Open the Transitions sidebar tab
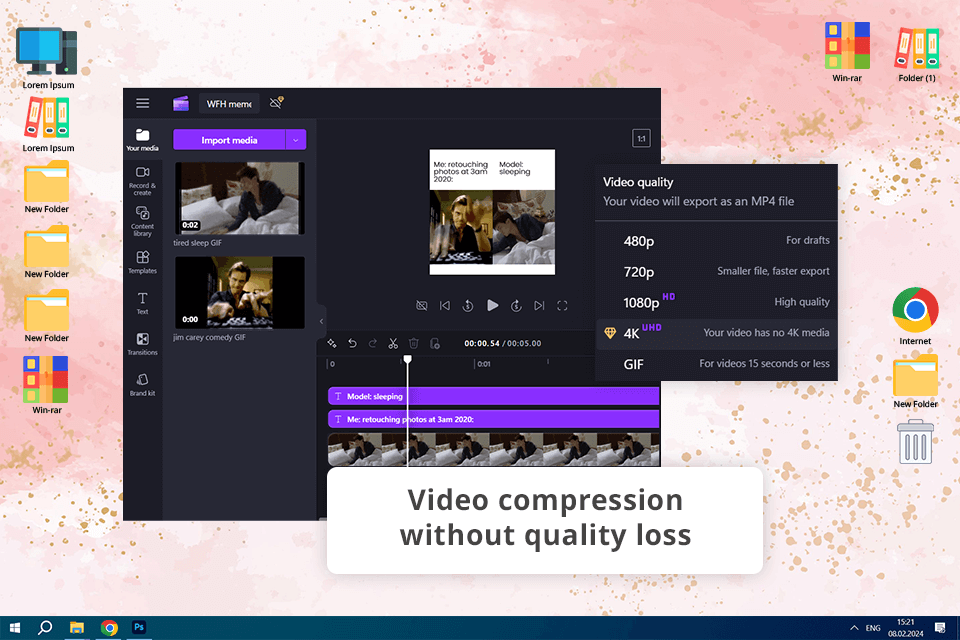960x640 pixels. pyautogui.click(x=143, y=344)
